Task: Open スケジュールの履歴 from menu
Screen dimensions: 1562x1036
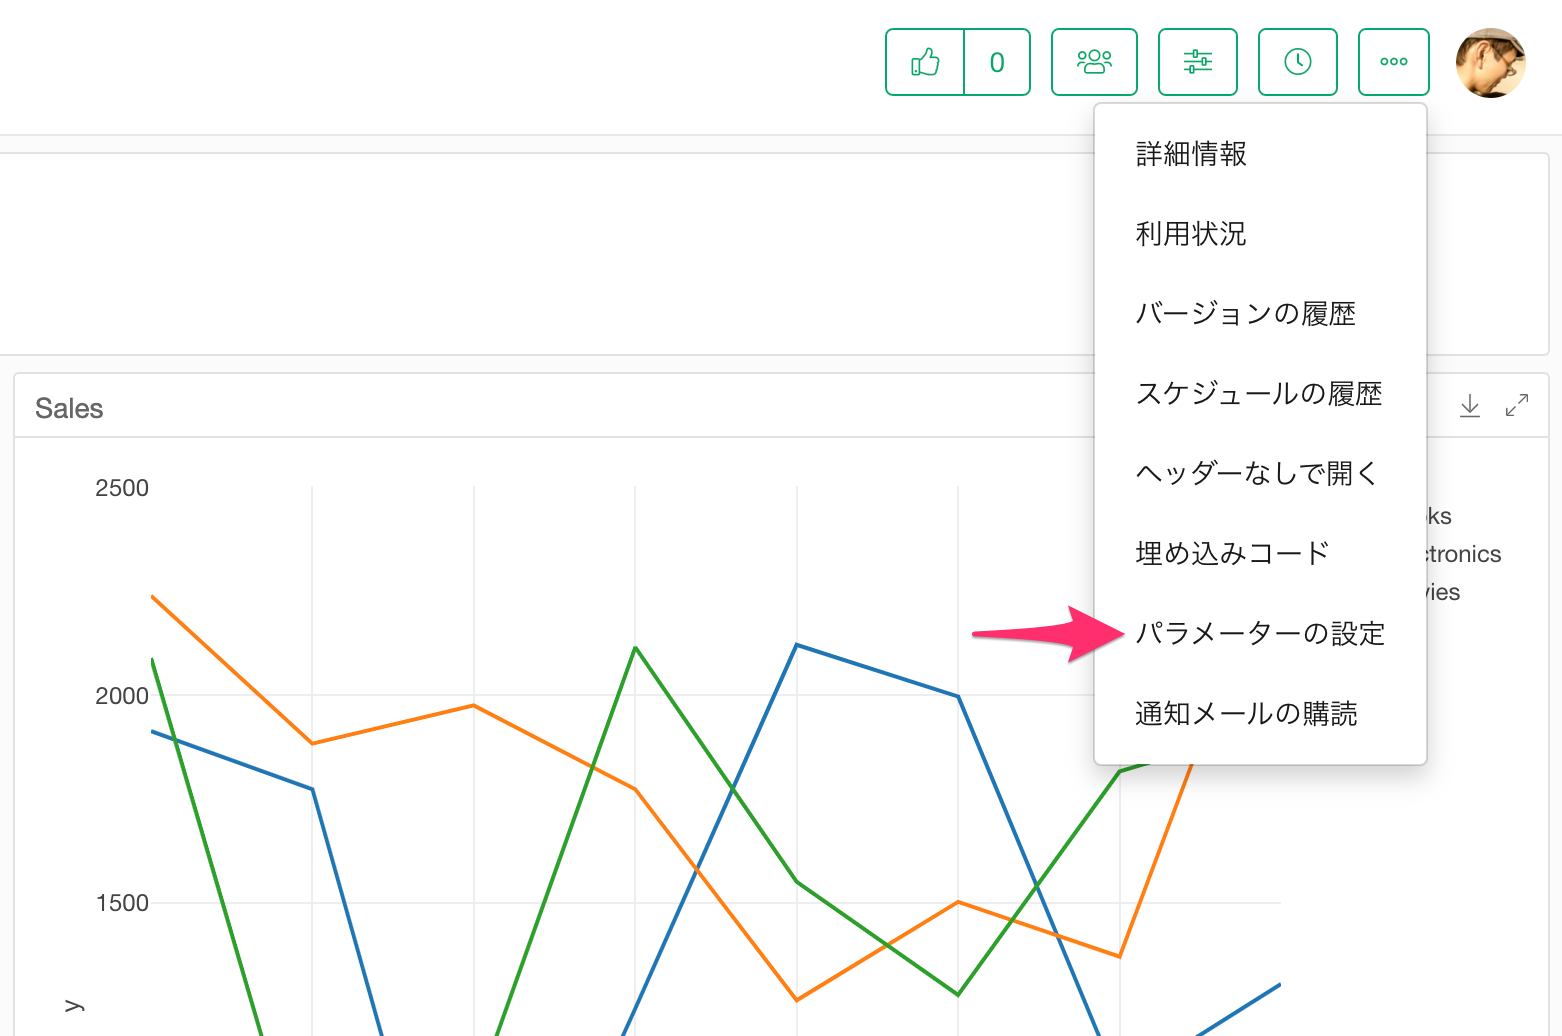Action: click(x=1260, y=394)
